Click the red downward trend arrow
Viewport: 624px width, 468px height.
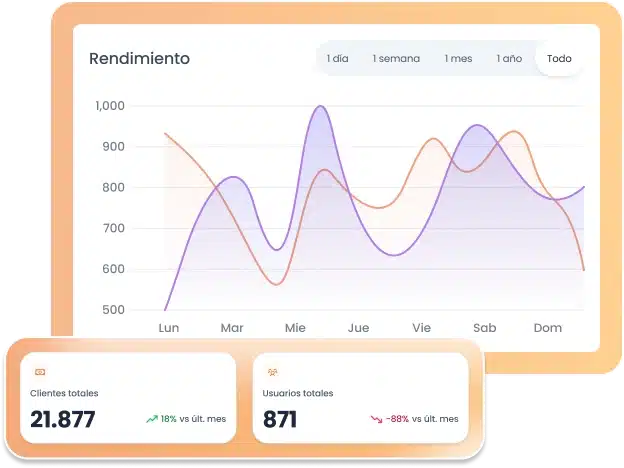click(x=377, y=419)
